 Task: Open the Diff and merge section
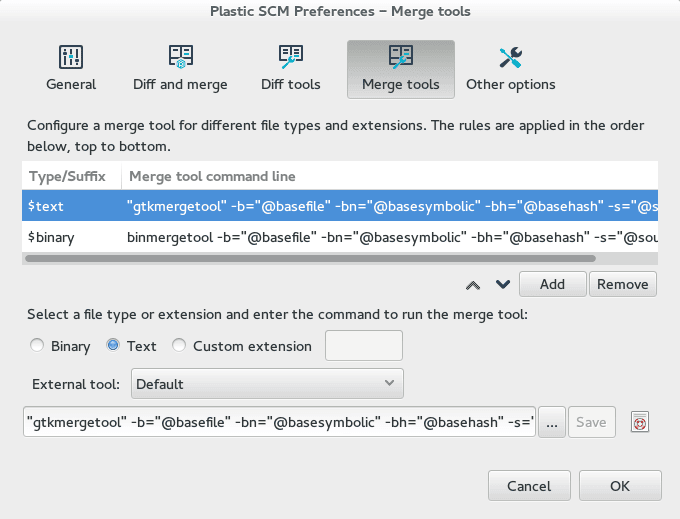(180, 69)
